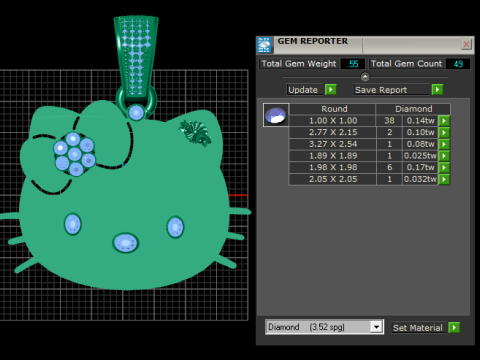Screen dimensions: 480x360
Task: Click the Update button
Action: point(305,90)
